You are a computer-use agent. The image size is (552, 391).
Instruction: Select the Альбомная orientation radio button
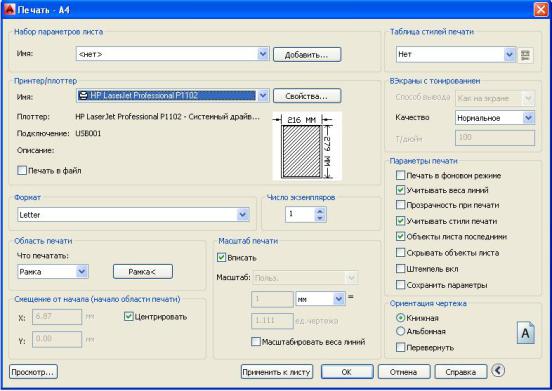pos(400,331)
